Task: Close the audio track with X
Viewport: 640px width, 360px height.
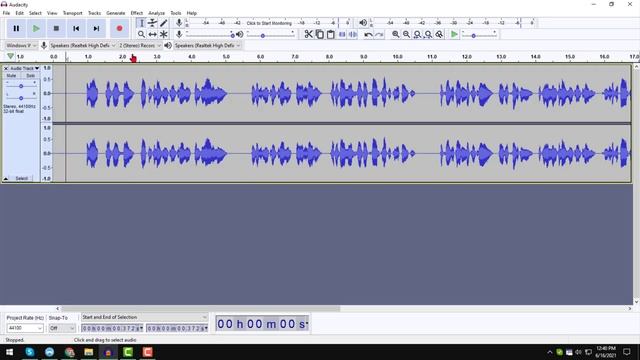Action: [x=6, y=68]
